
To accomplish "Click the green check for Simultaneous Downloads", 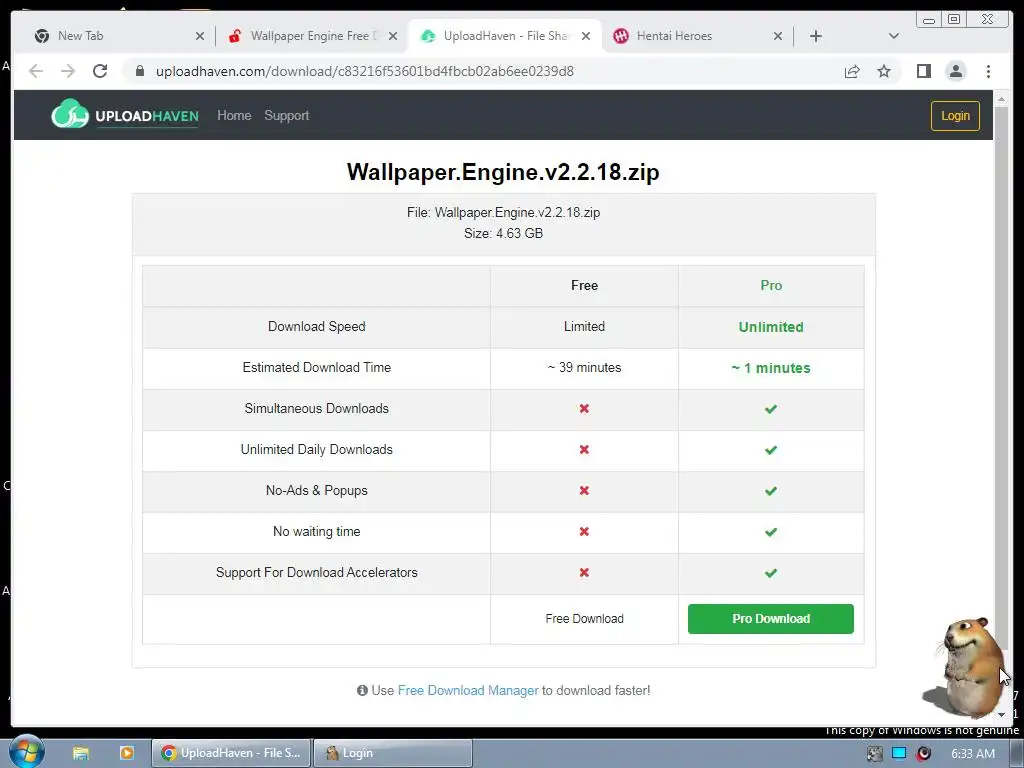I will pos(771,409).
